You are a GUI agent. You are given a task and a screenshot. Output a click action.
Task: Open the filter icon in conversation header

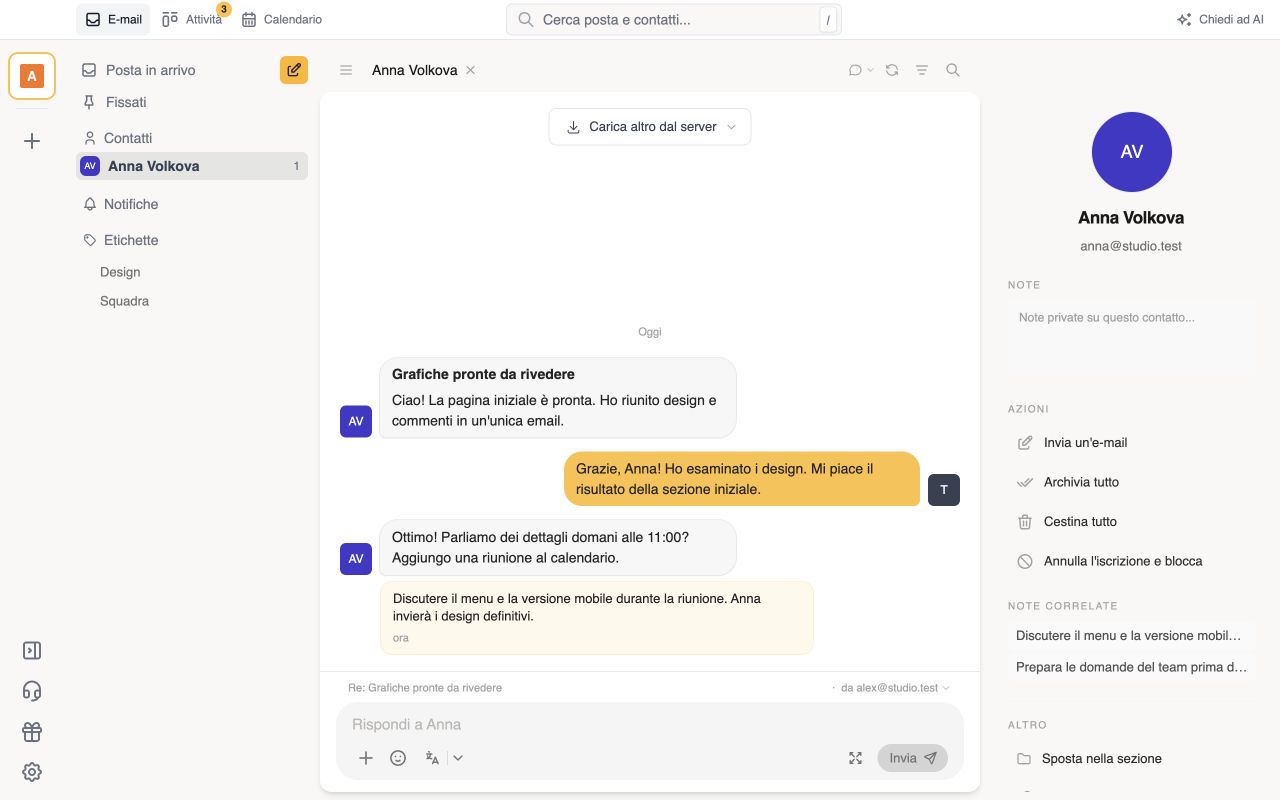point(922,70)
